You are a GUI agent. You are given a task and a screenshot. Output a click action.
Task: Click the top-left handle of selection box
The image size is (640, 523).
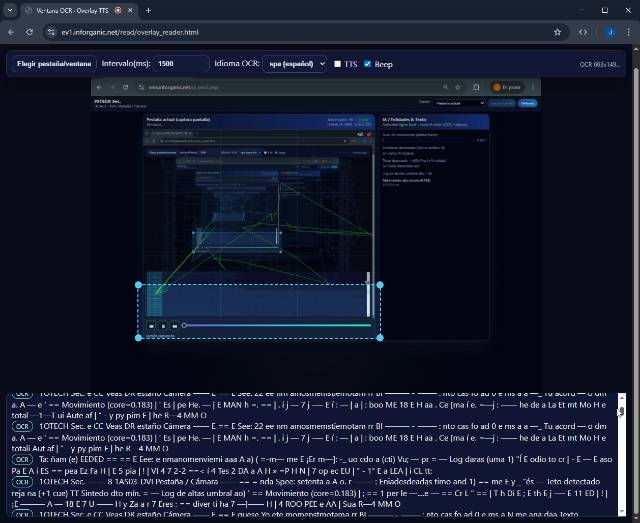(x=138, y=285)
